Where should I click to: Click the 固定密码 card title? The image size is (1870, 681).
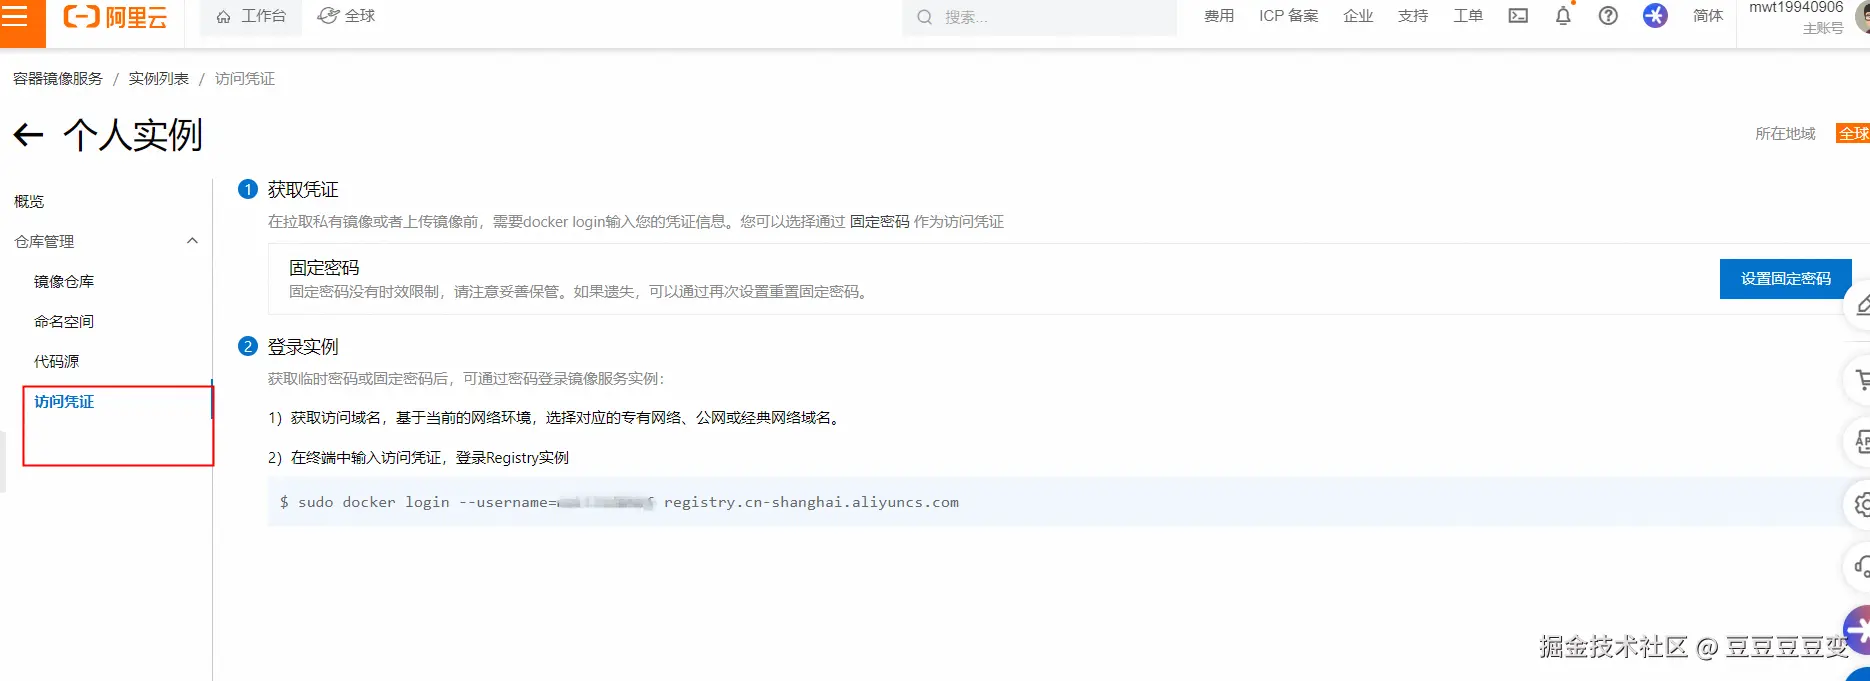pos(324,268)
